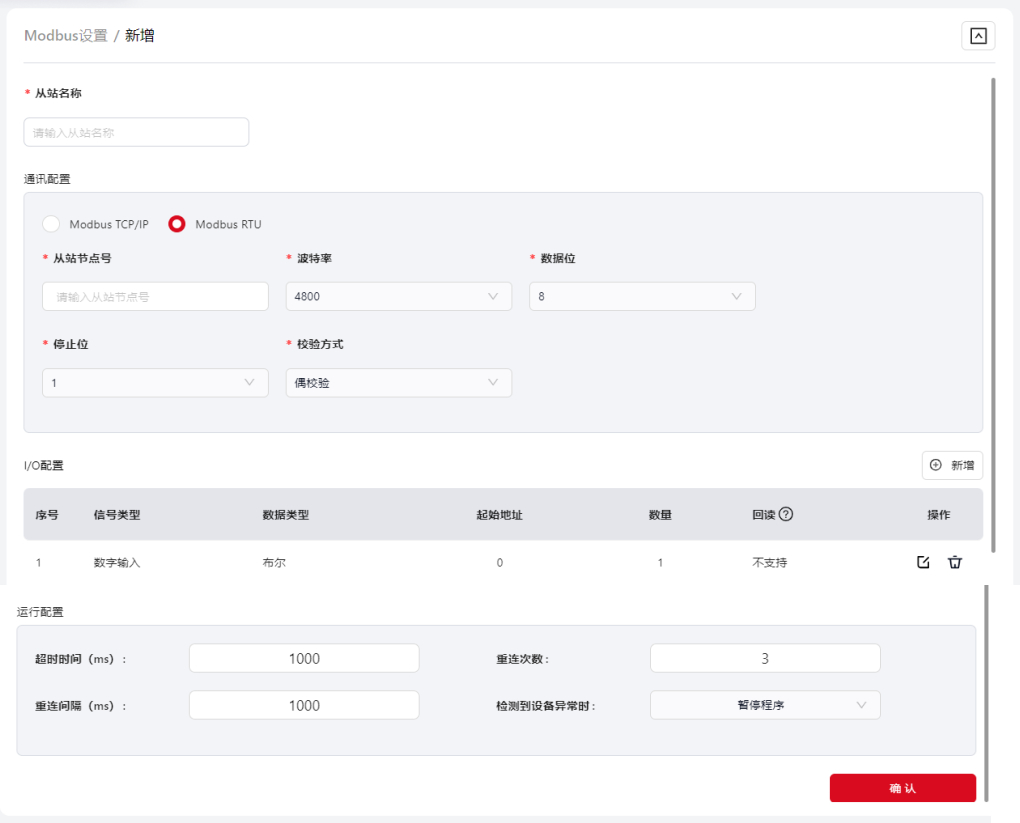Screen dimensions: 1020x823
Task: Click the Modbus设置 breadcrumb link
Action: click(65, 36)
